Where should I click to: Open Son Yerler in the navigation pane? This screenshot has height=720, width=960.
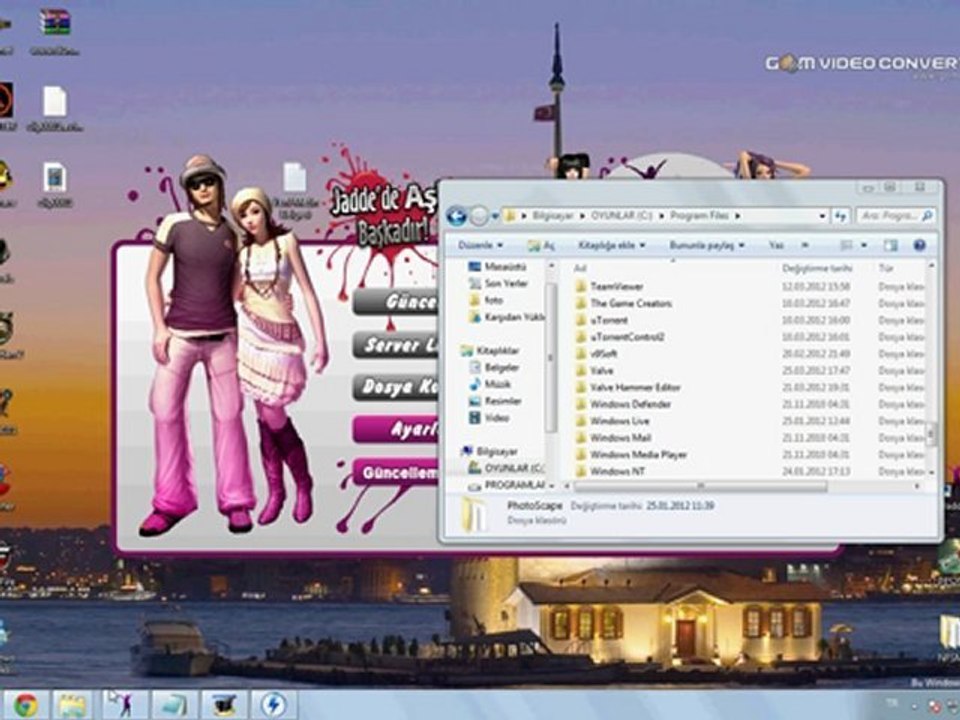[498, 283]
